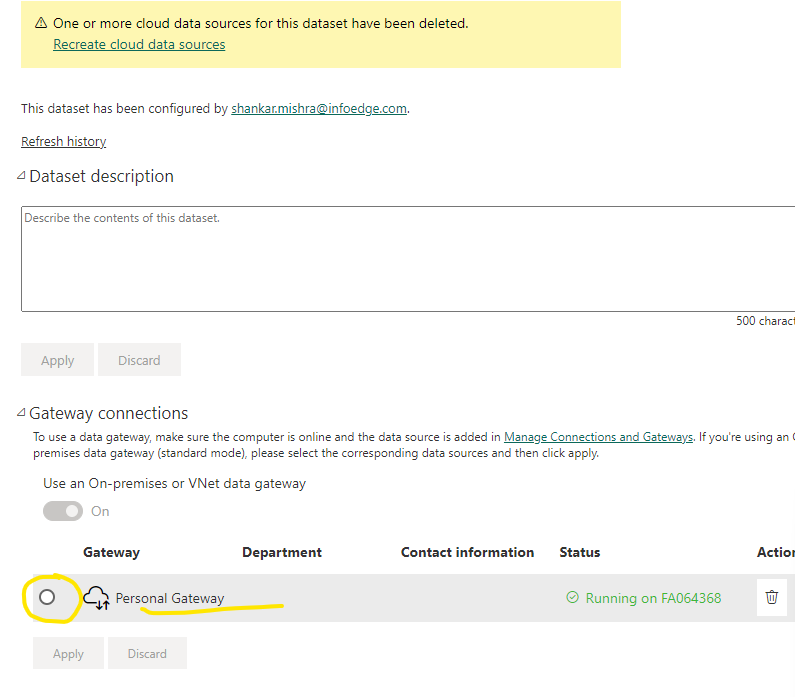The height and width of the screenshot is (697, 795).
Task: Click the warning triangle icon in the banner
Action: click(x=41, y=23)
